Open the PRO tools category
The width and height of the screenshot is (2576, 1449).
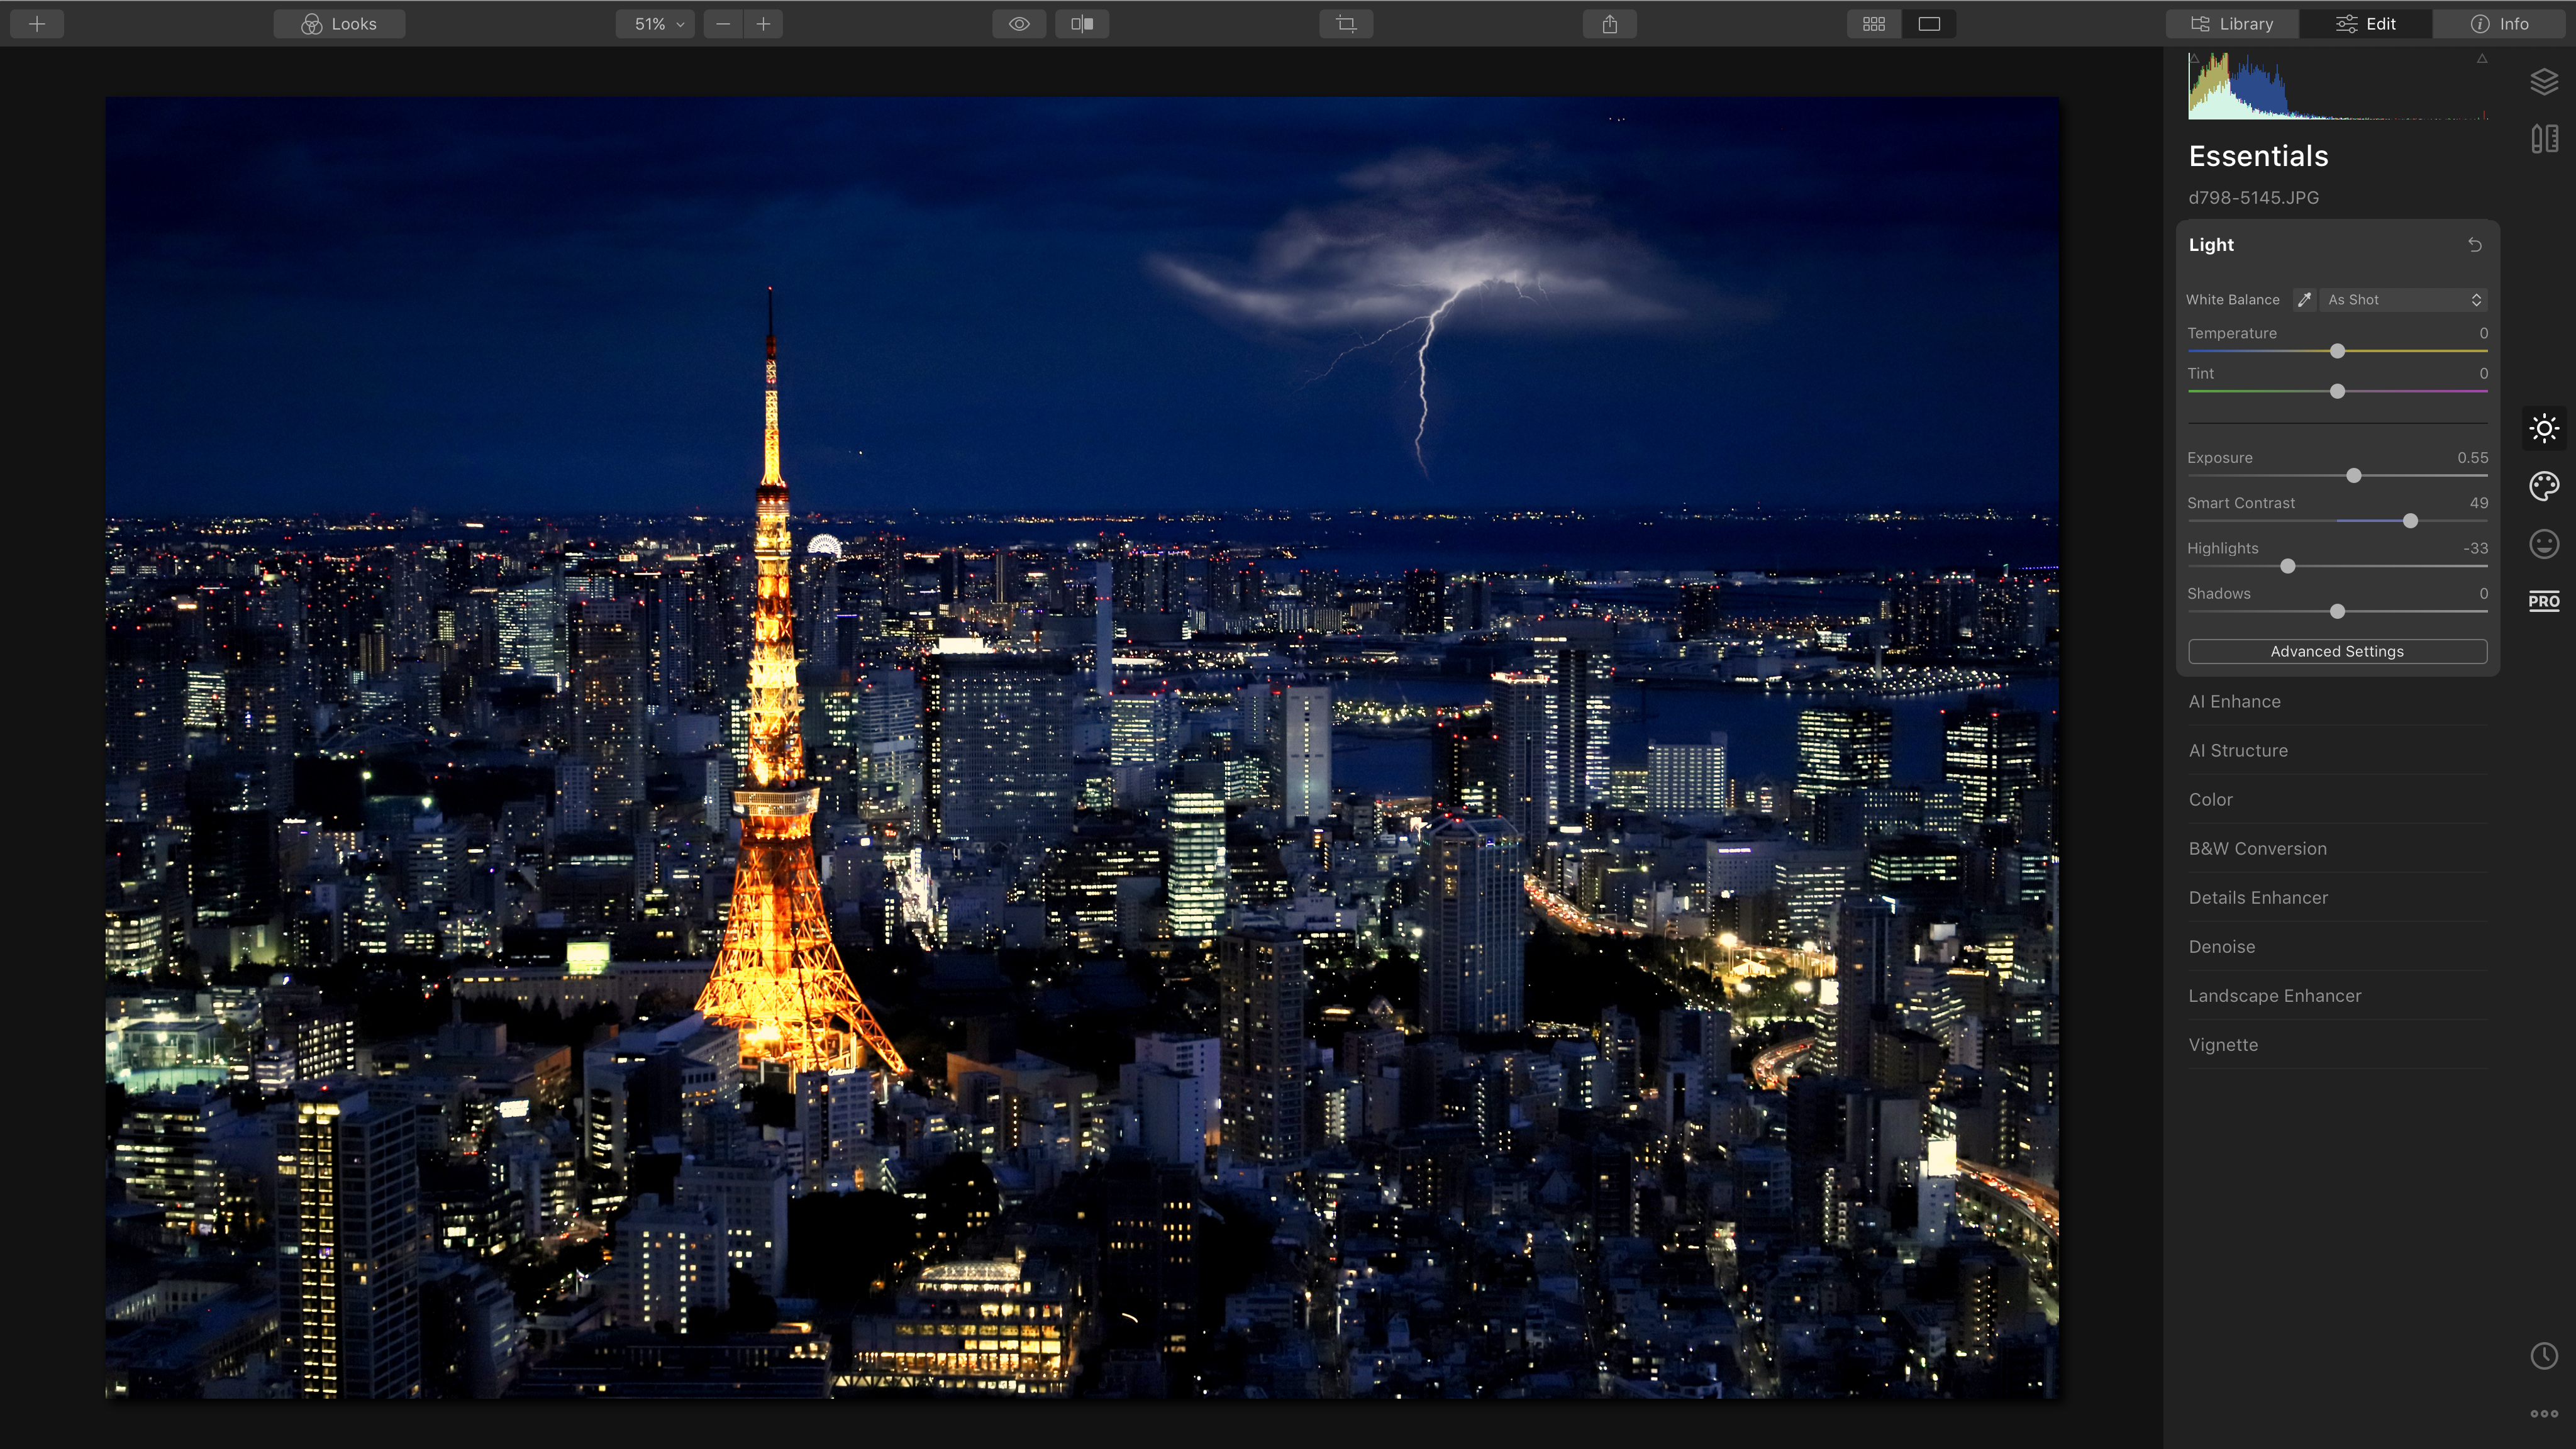[x=2544, y=601]
